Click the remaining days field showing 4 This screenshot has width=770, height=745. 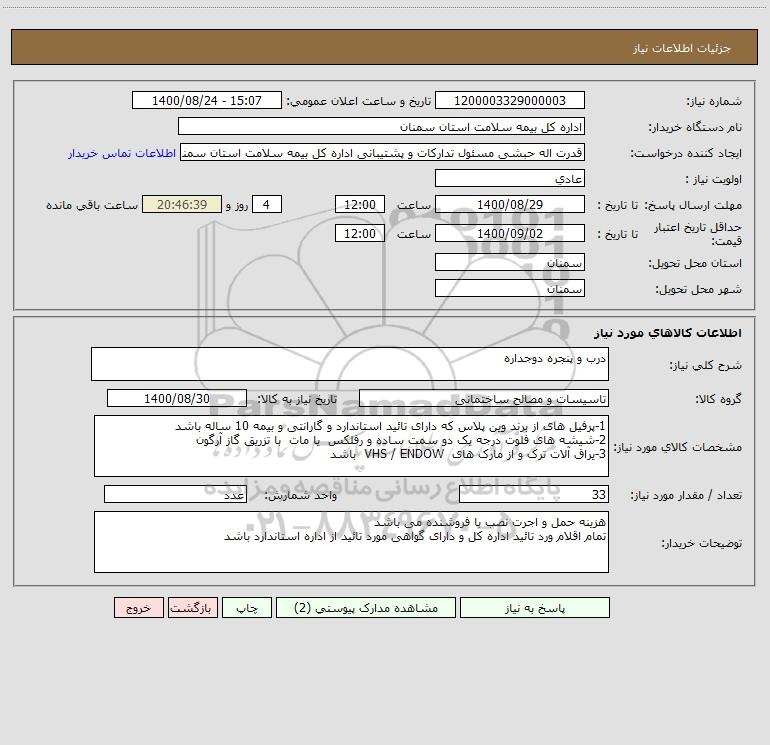(x=267, y=204)
